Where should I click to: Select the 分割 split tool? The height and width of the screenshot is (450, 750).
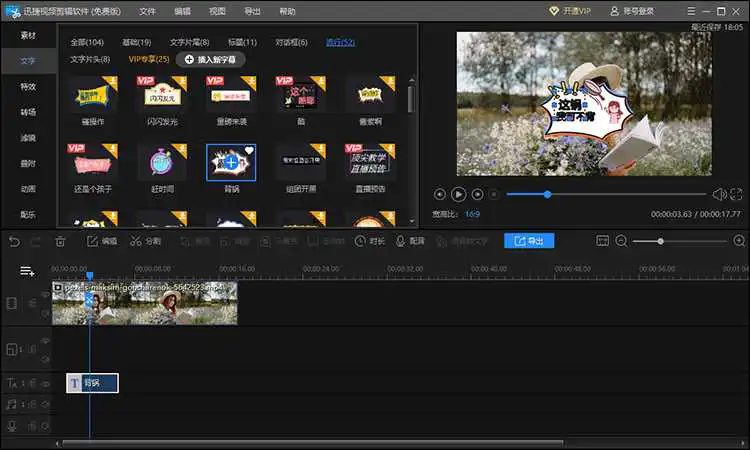pos(145,241)
